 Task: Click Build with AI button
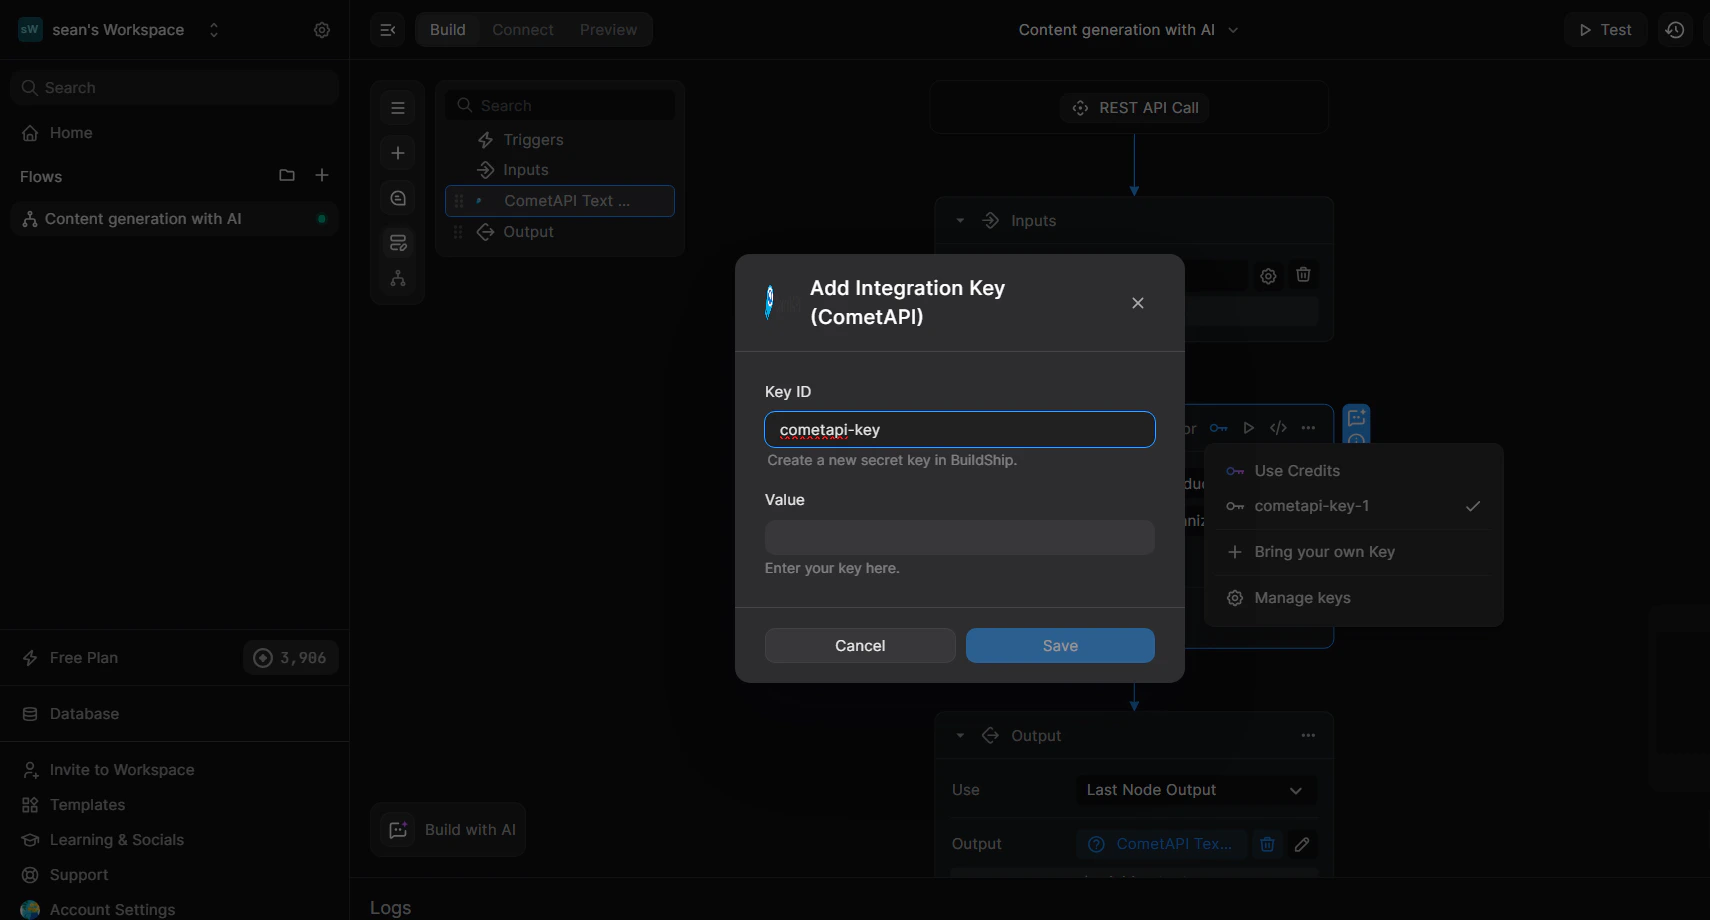click(448, 830)
